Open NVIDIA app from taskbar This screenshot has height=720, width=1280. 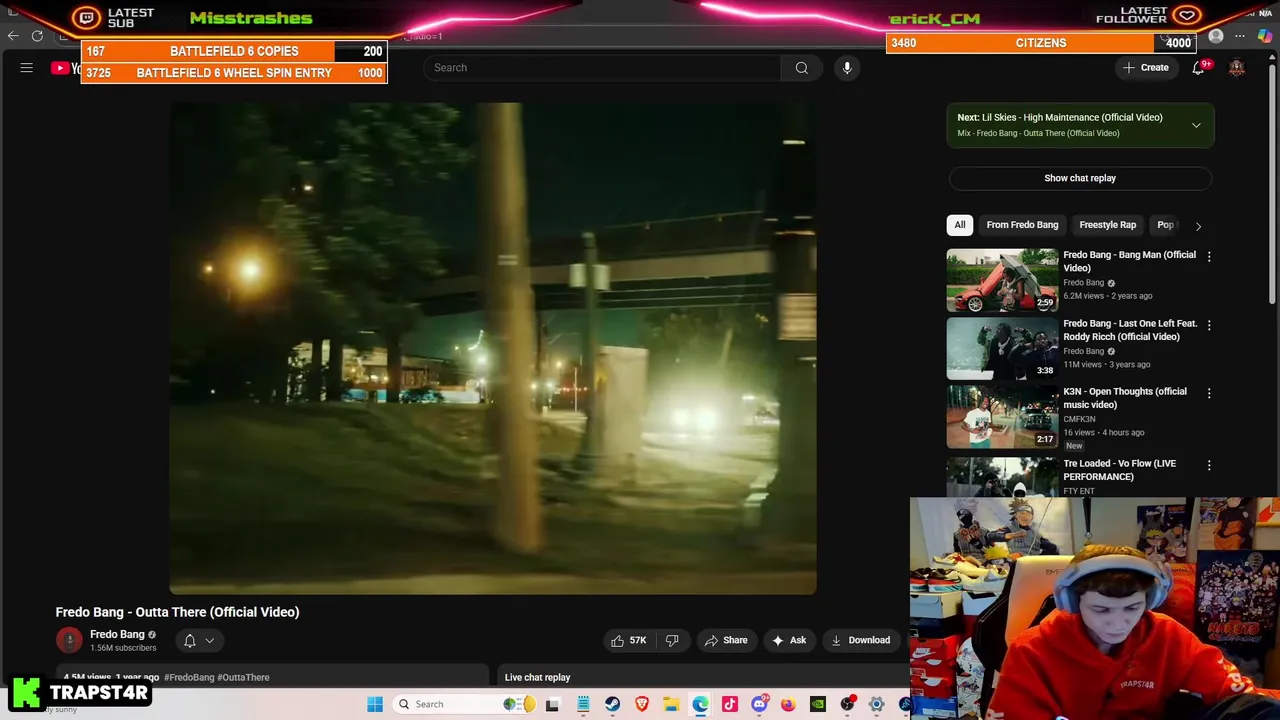pyautogui.click(x=818, y=704)
